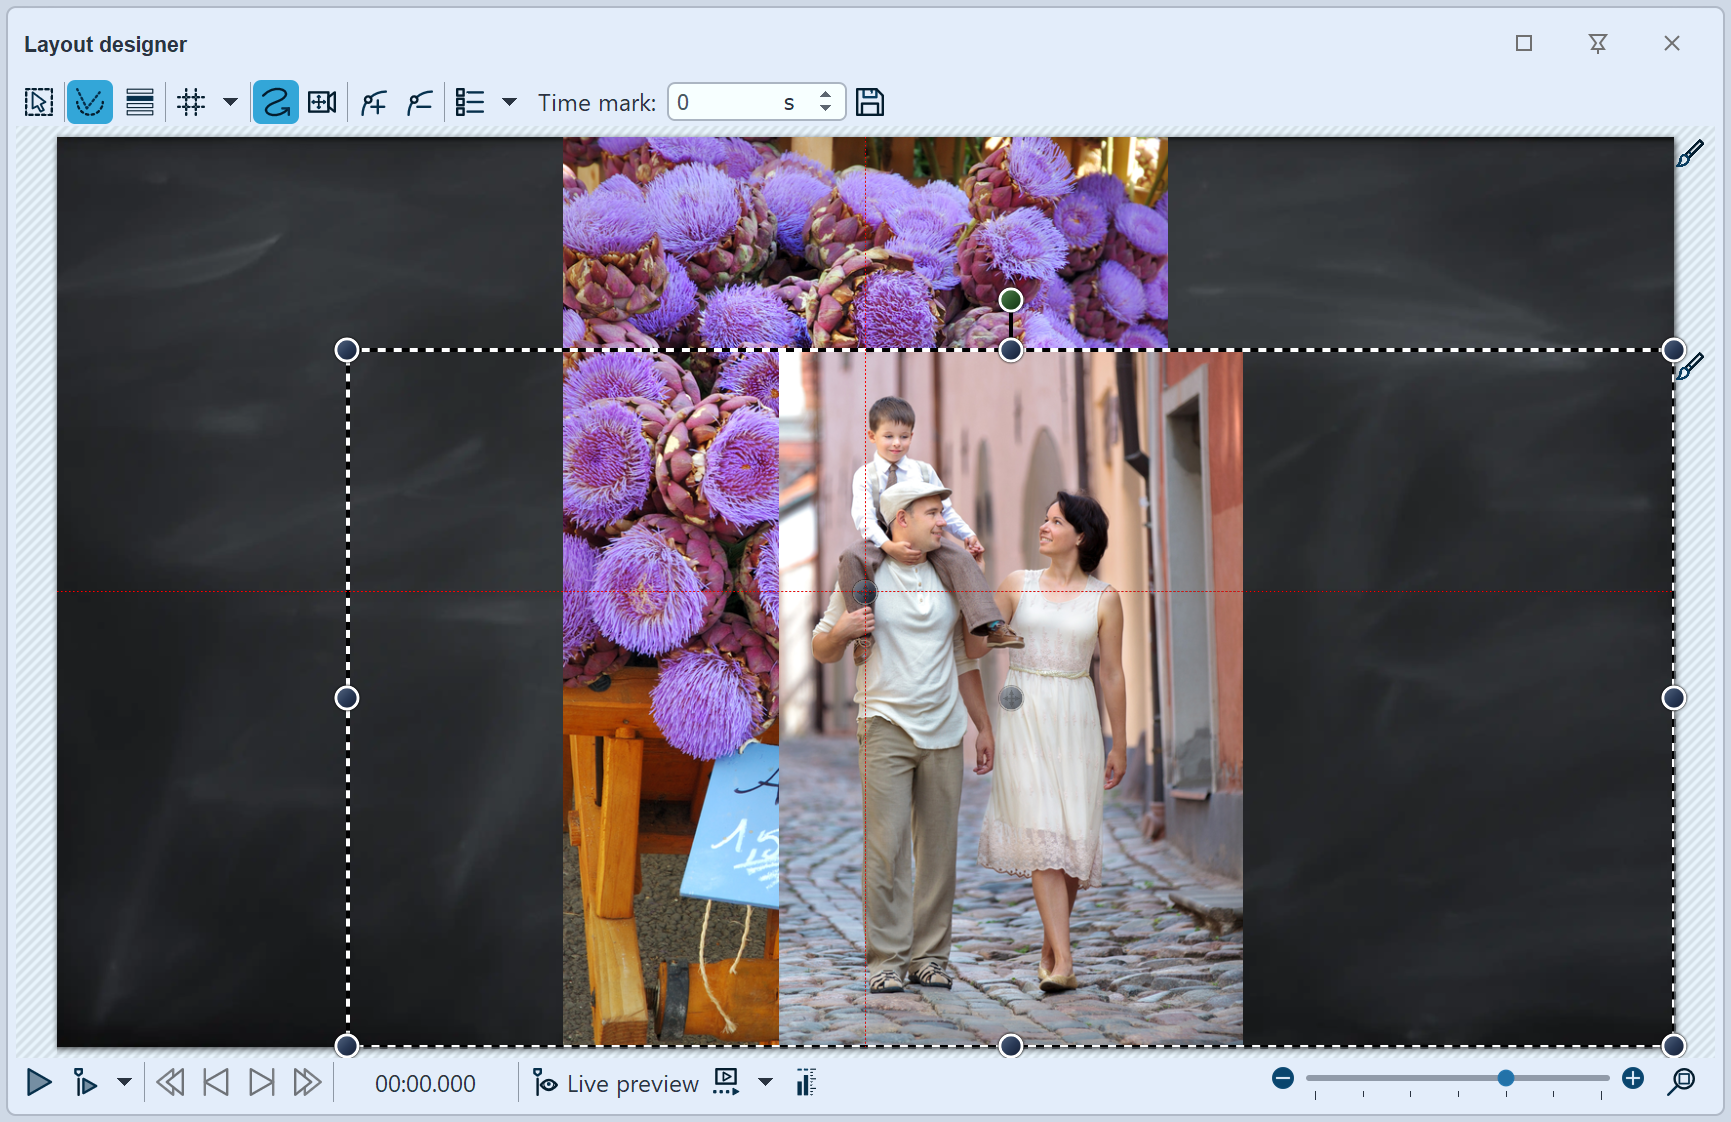Adjust the zoom level slider
The height and width of the screenshot is (1122, 1731).
pos(1505,1078)
